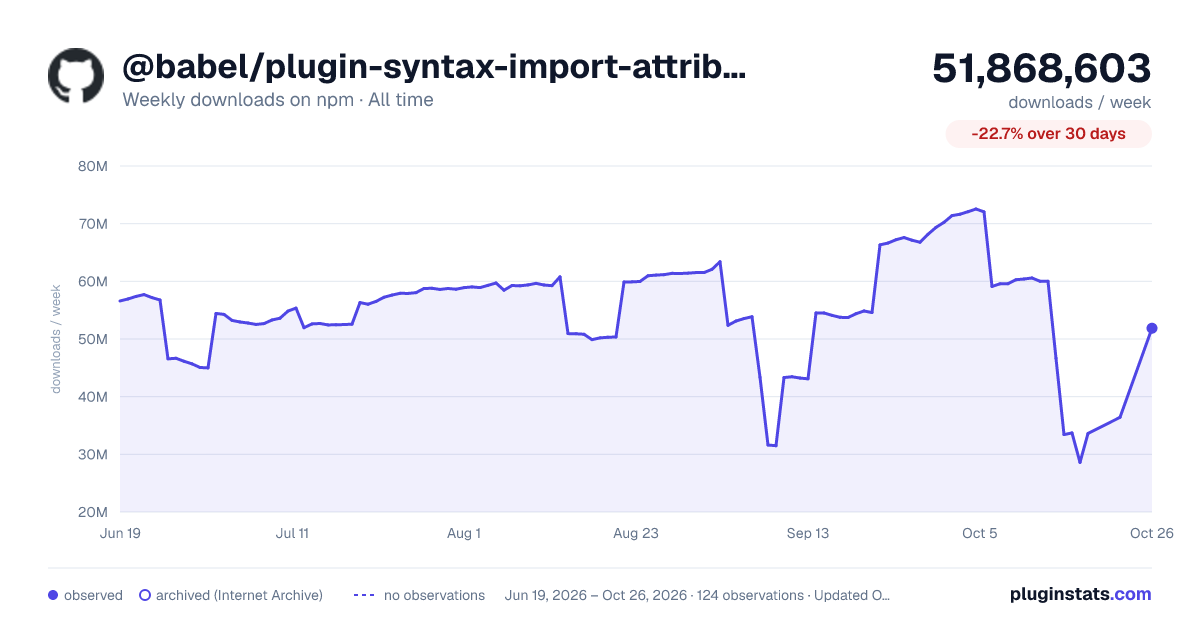The image size is (1200, 630).
Task: Click the 50M y-axis label
Action: [92, 339]
